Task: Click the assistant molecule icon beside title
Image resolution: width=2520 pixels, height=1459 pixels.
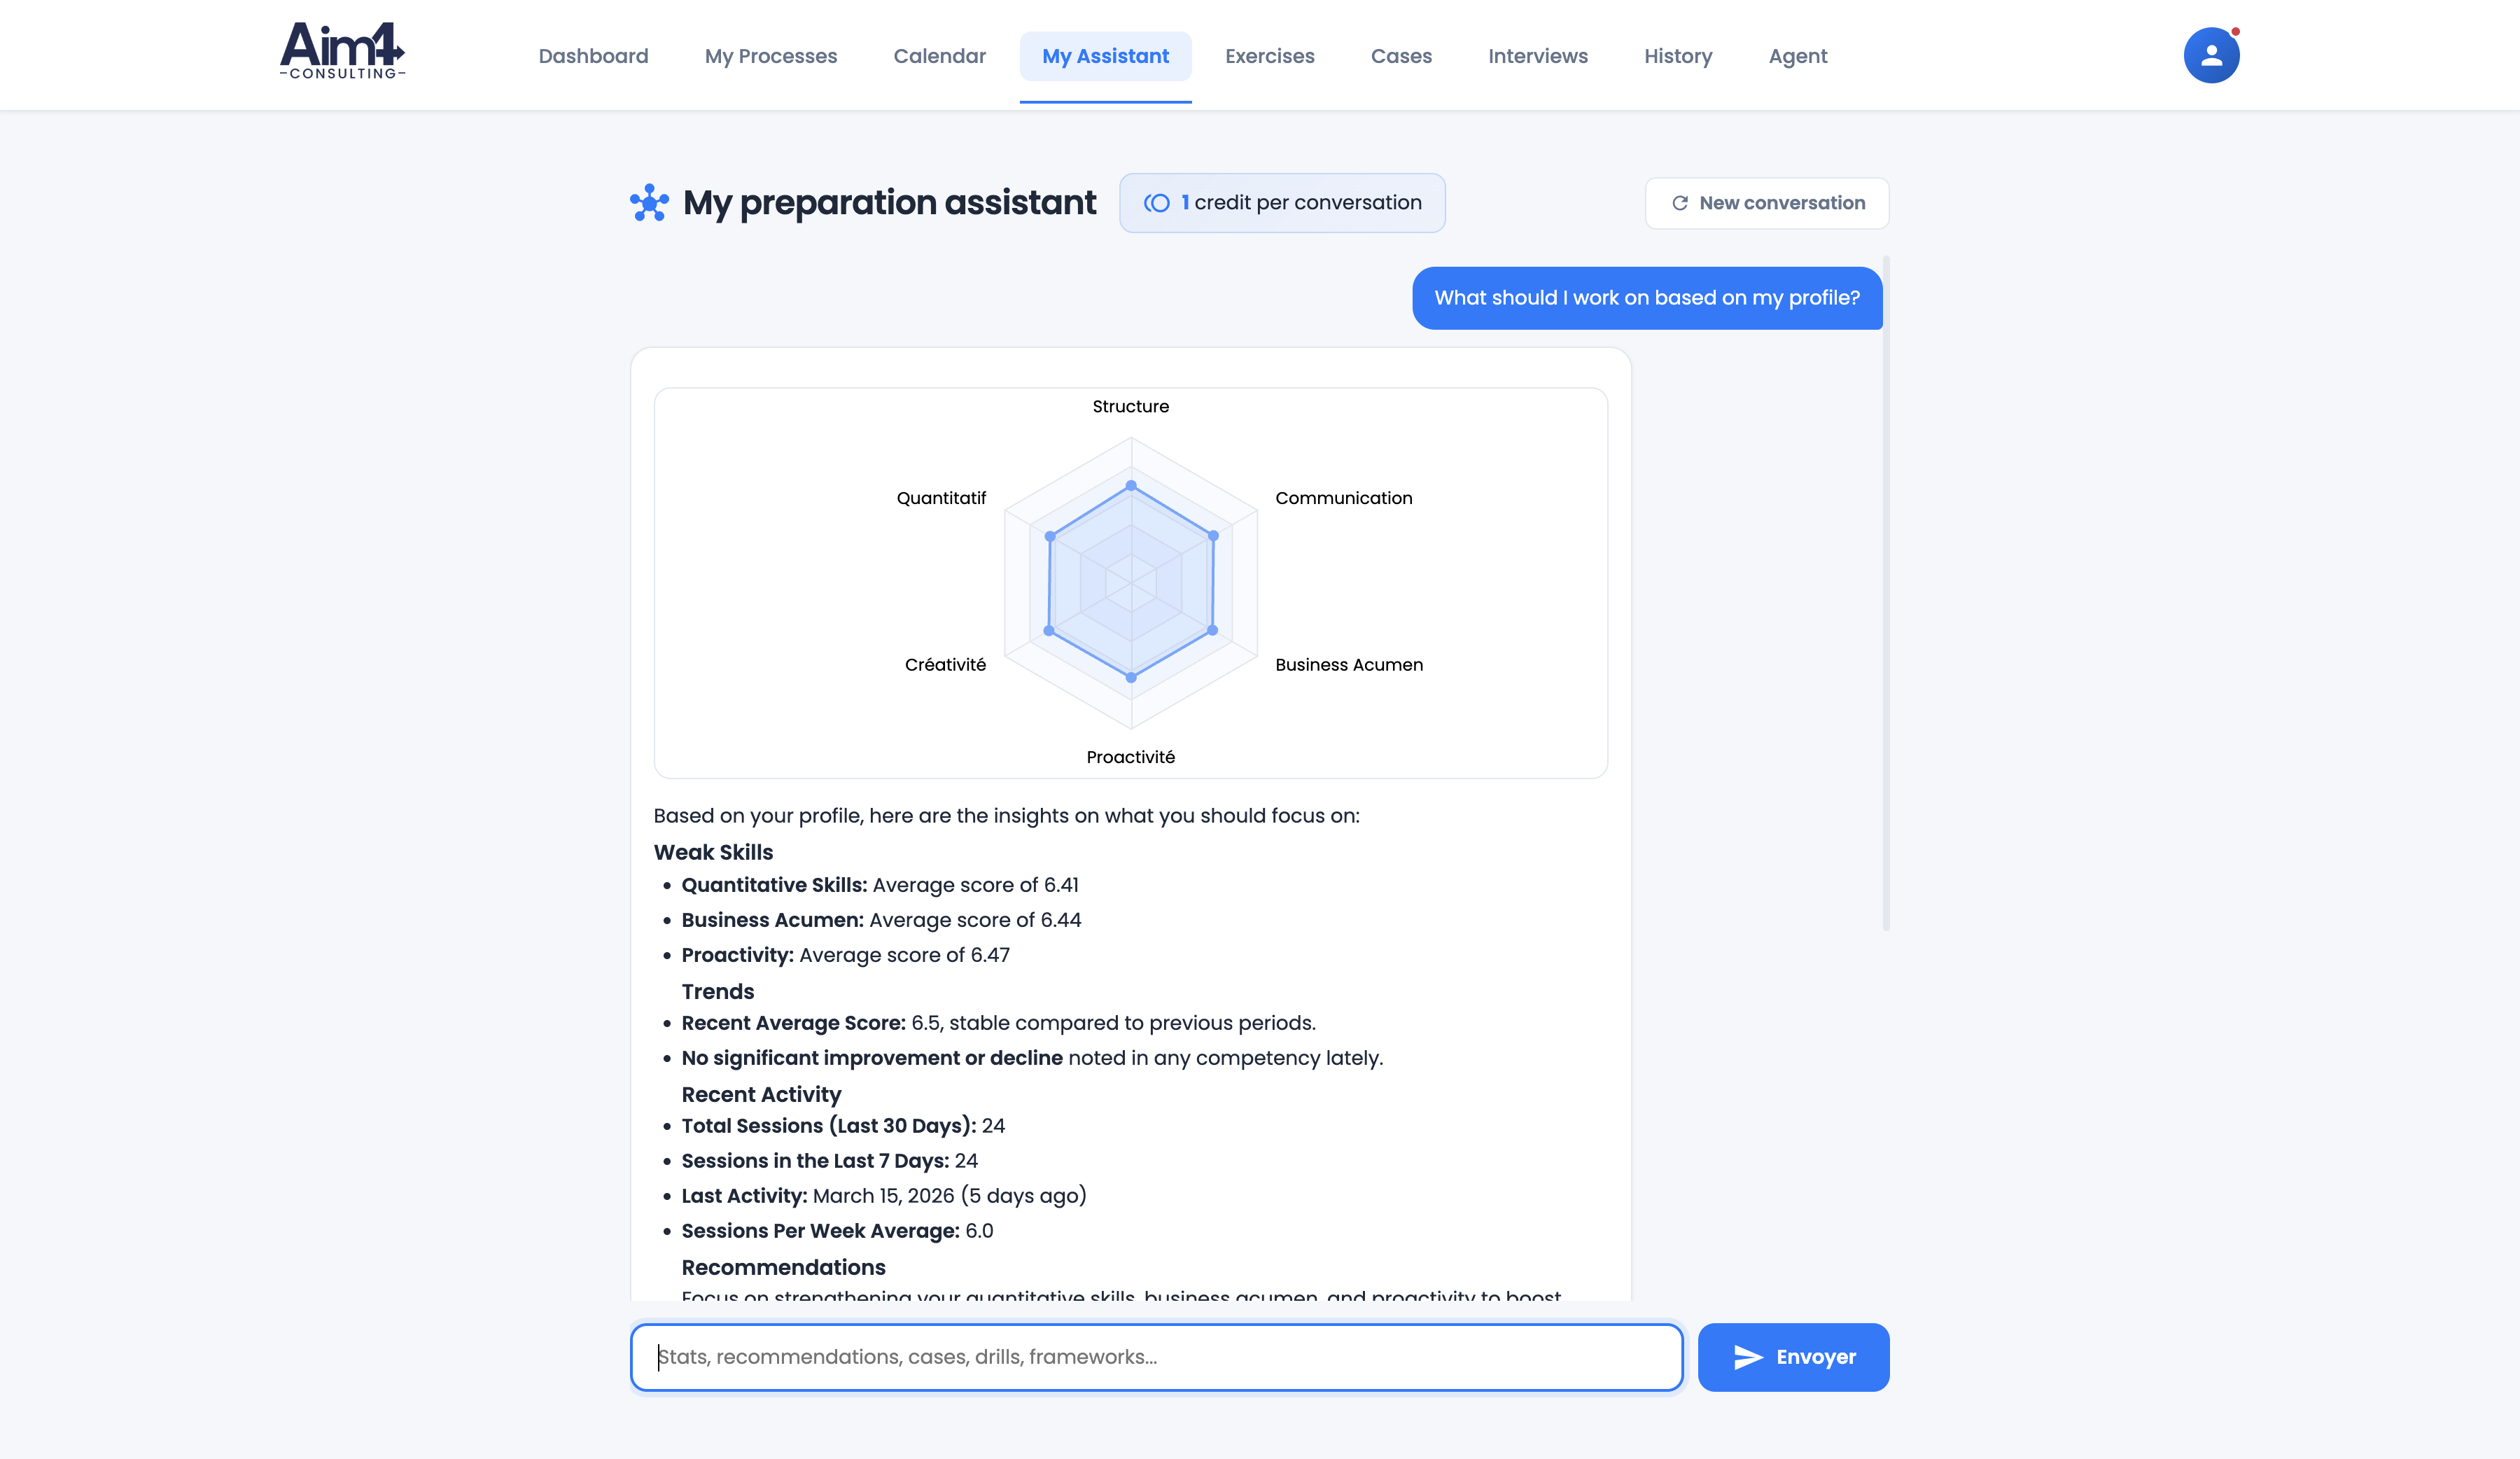Action: click(649, 203)
